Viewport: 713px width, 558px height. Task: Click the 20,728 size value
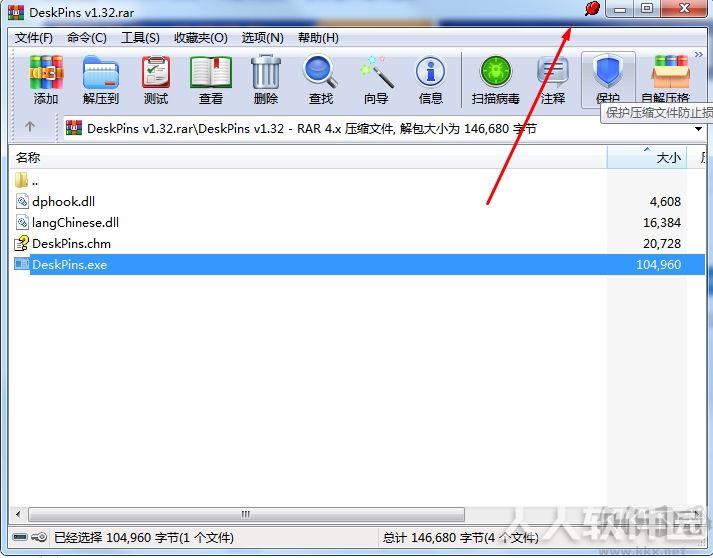(662, 244)
